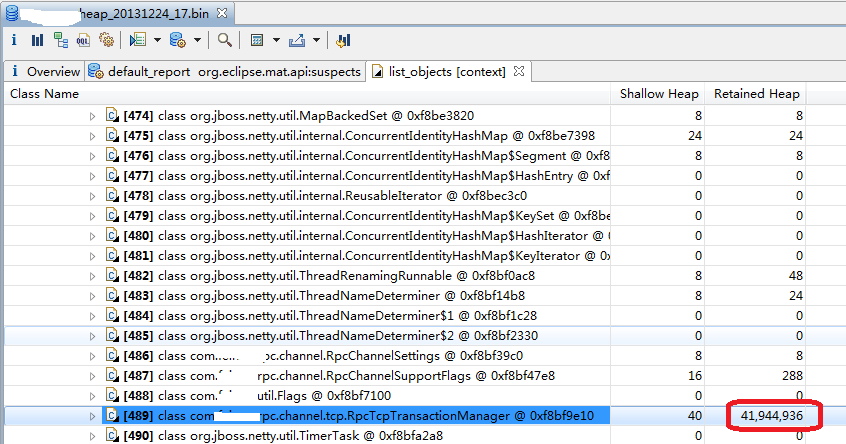Screen dimensions: 846x444
Task: Click the info icon on Overview tab
Action: click(15, 71)
